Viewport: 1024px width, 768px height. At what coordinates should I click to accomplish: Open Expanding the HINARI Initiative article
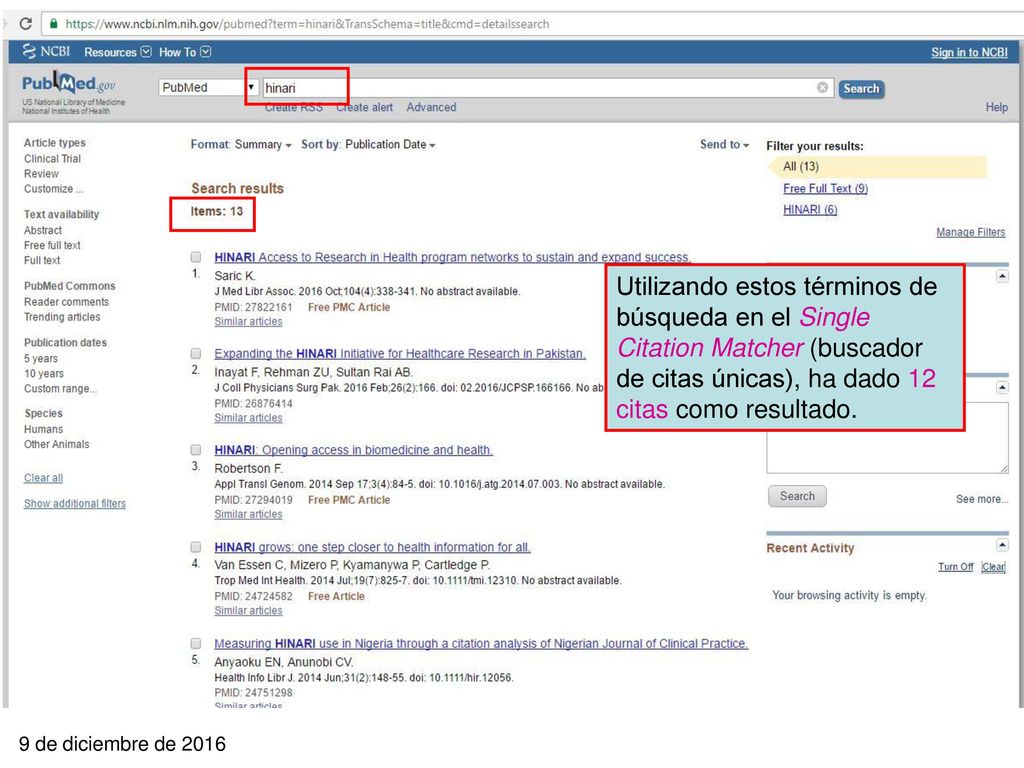pos(400,353)
